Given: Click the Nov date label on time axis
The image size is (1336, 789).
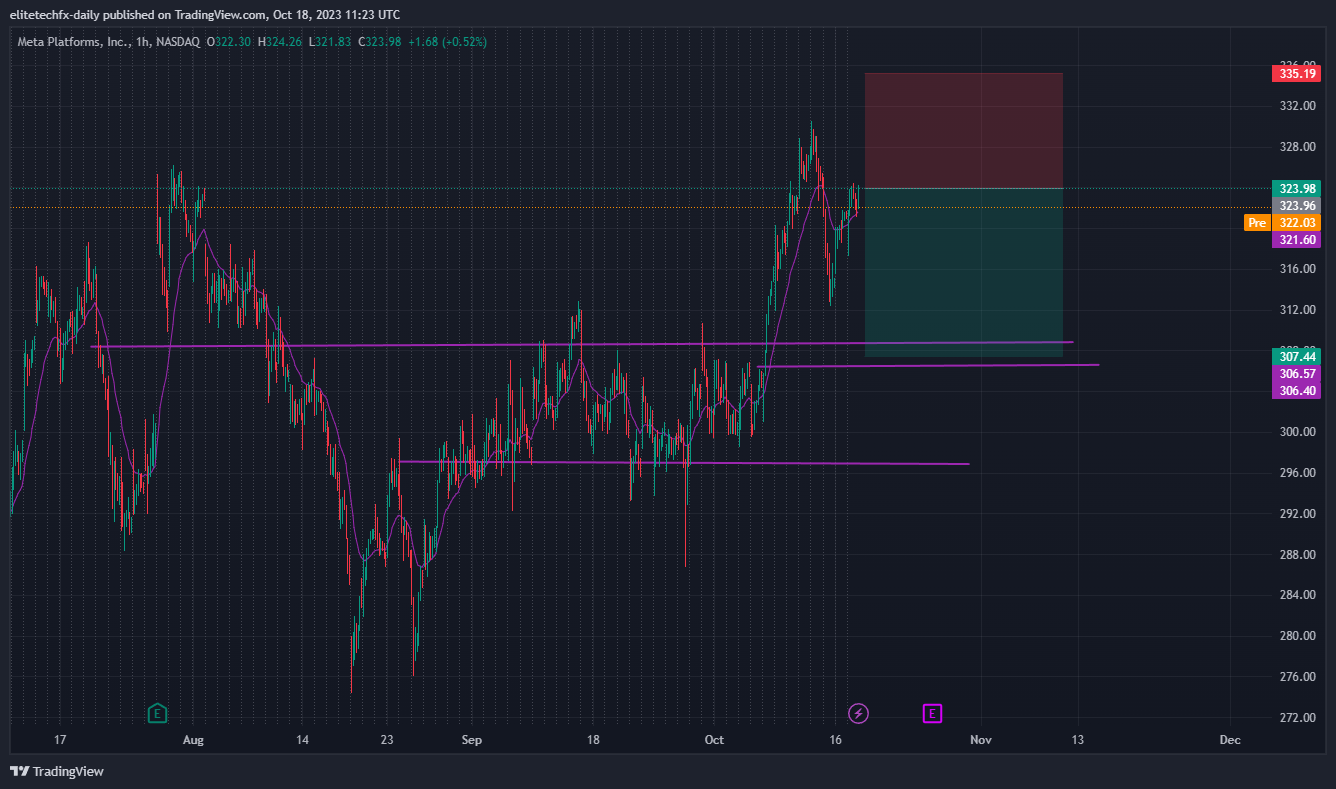Looking at the screenshot, I should point(981,740).
